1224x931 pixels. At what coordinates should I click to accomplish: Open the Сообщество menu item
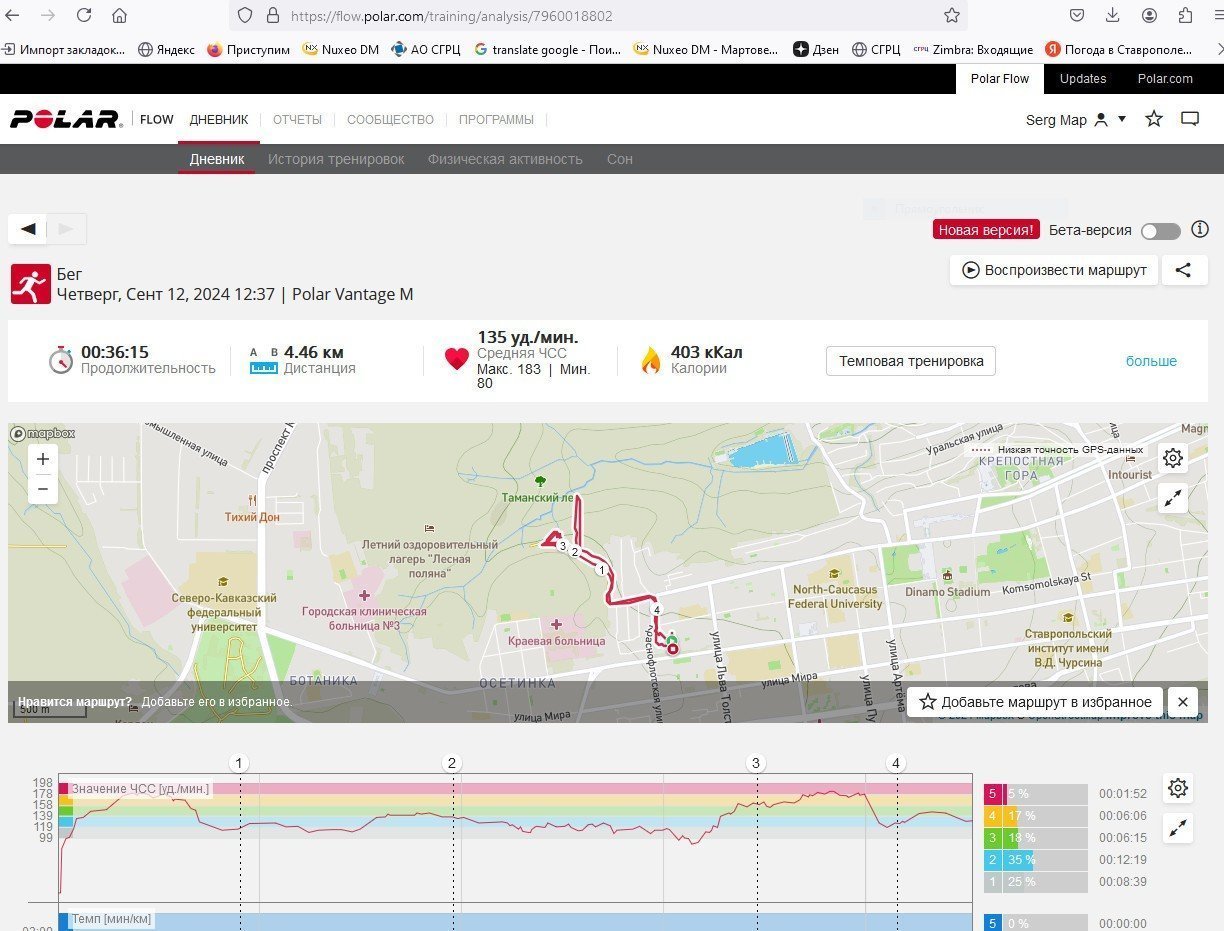tap(390, 119)
